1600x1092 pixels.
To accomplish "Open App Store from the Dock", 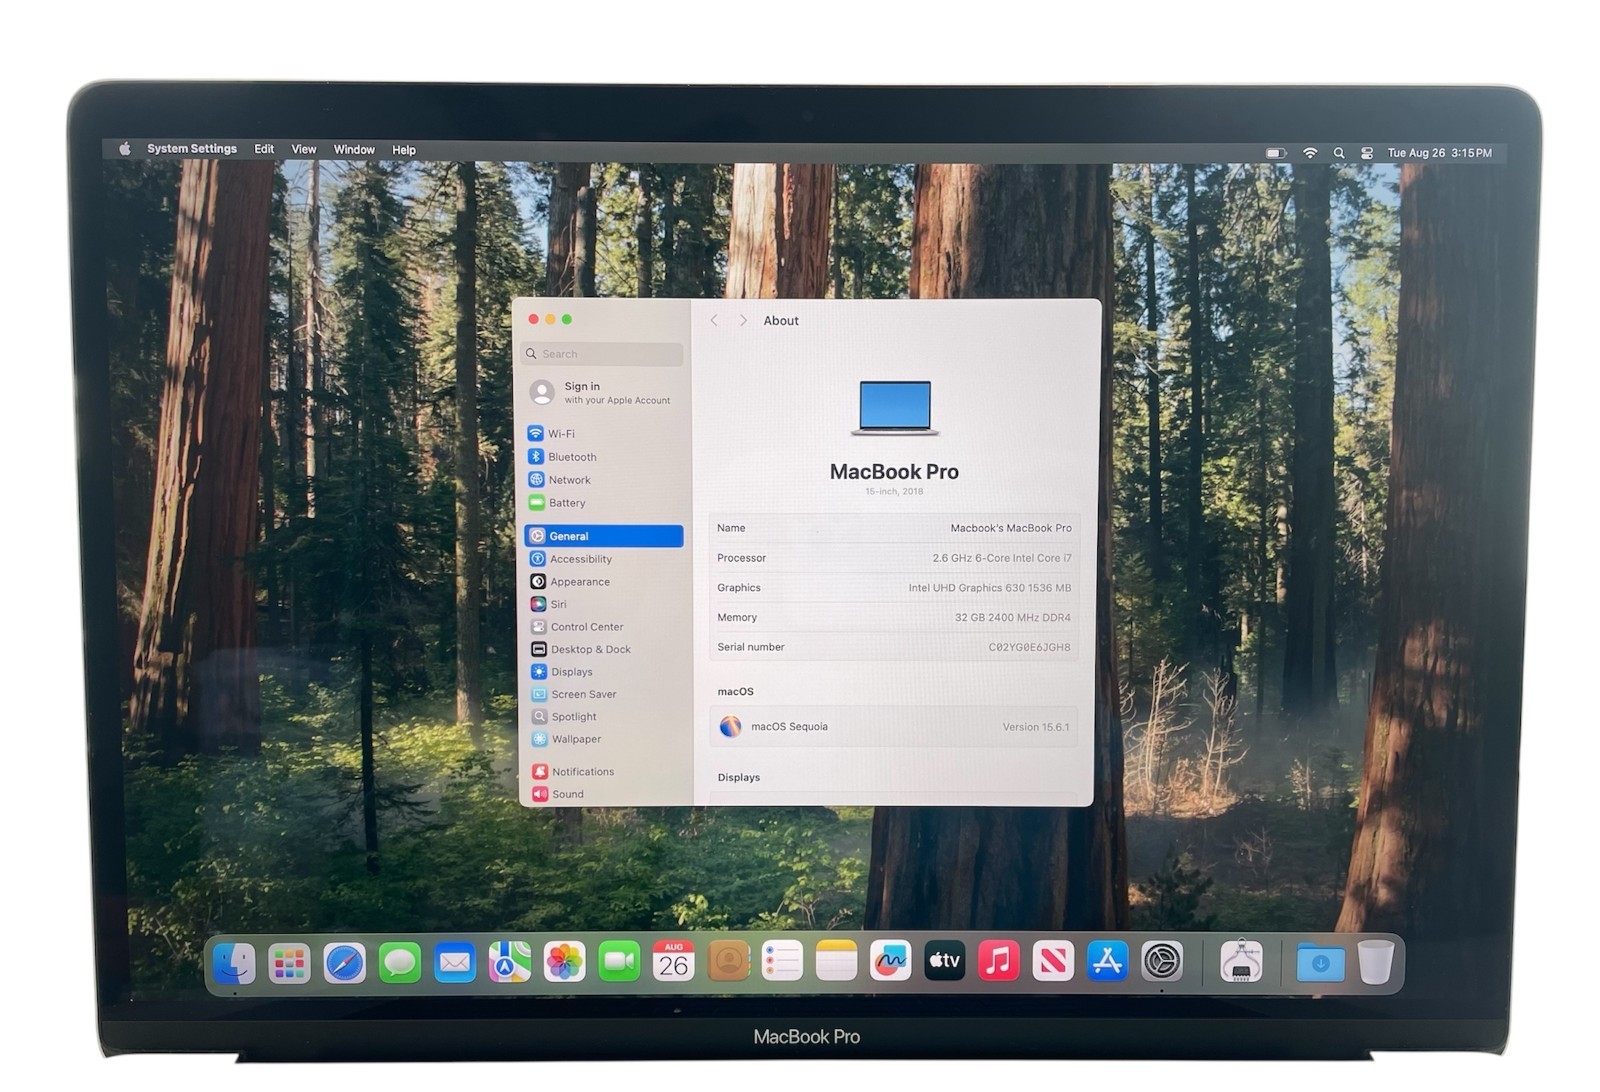I will (x=1107, y=962).
